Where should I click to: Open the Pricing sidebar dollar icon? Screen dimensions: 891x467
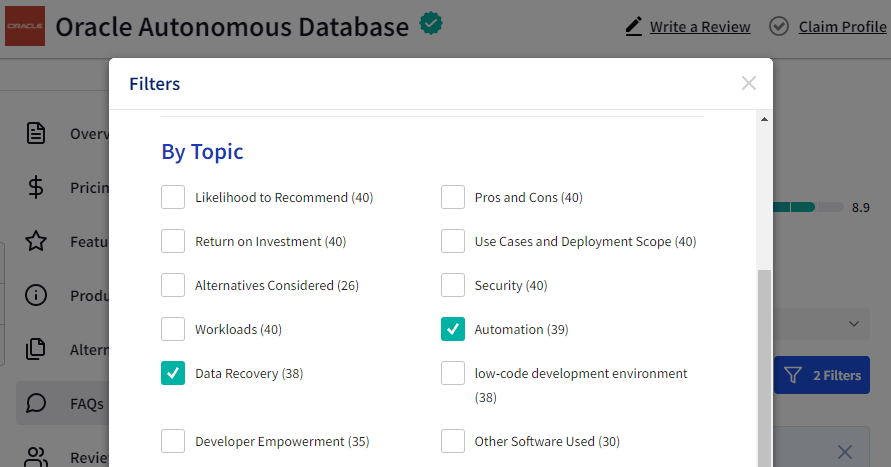(x=36, y=187)
